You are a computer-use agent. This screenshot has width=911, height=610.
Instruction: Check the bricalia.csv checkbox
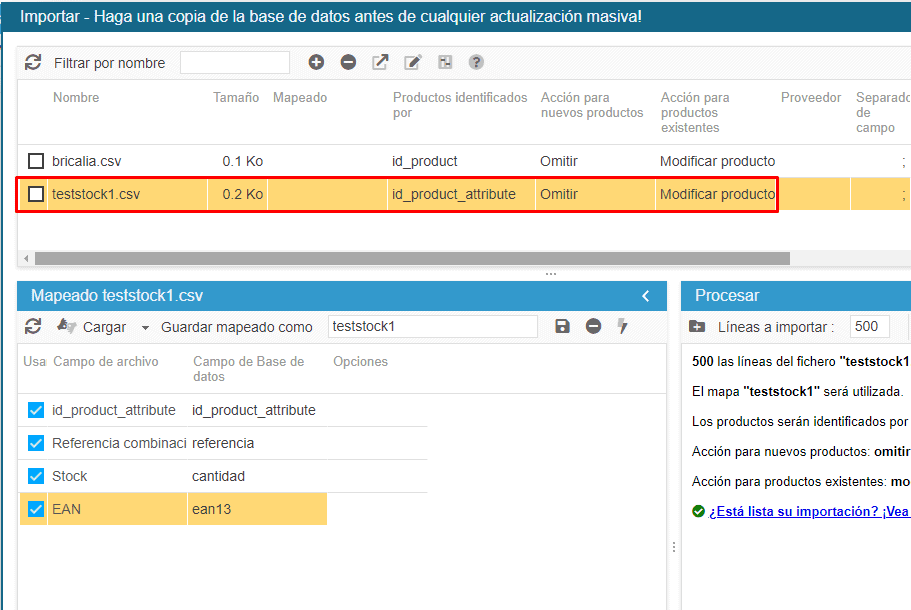[36, 161]
